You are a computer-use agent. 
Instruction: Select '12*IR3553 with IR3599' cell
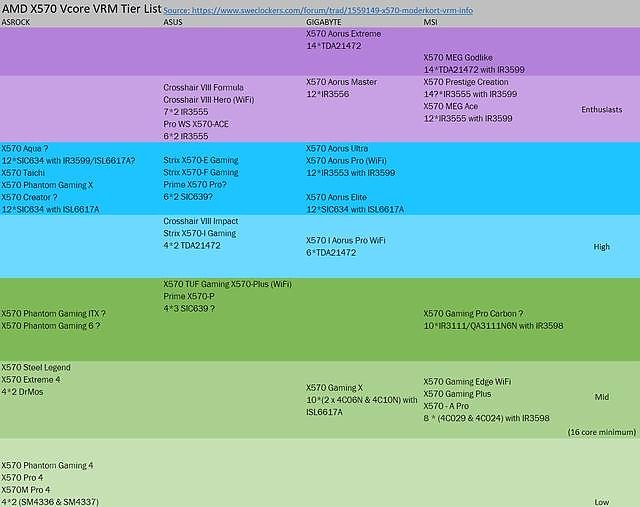[351, 173]
